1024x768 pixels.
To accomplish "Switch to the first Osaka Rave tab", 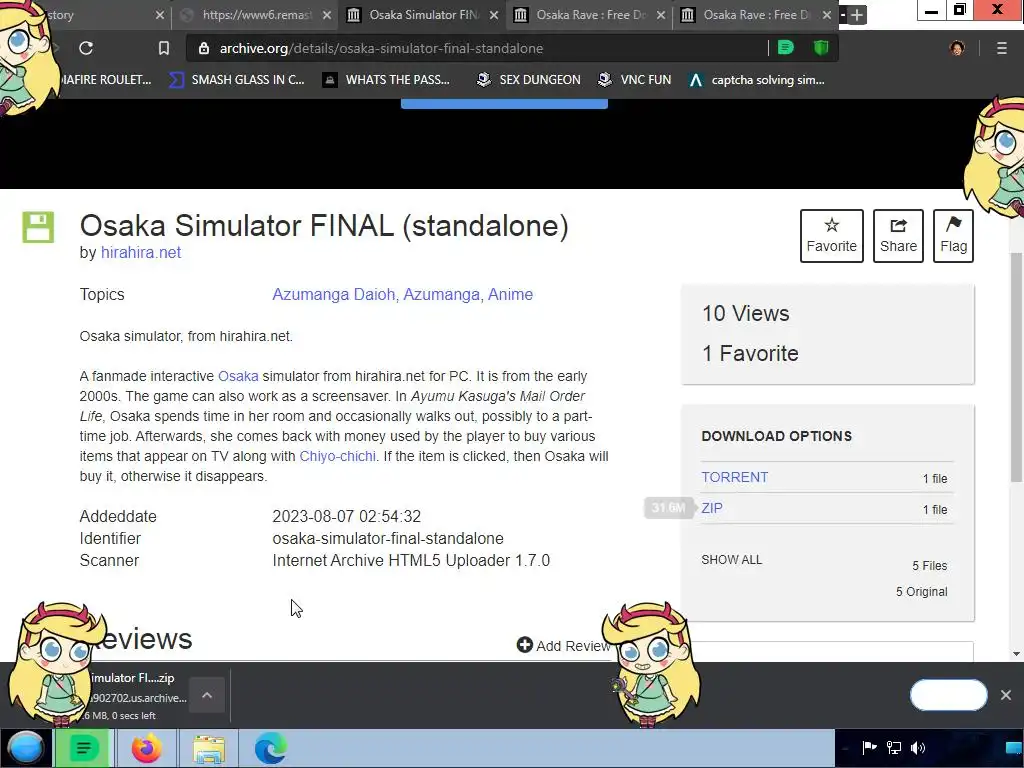I will [x=589, y=14].
